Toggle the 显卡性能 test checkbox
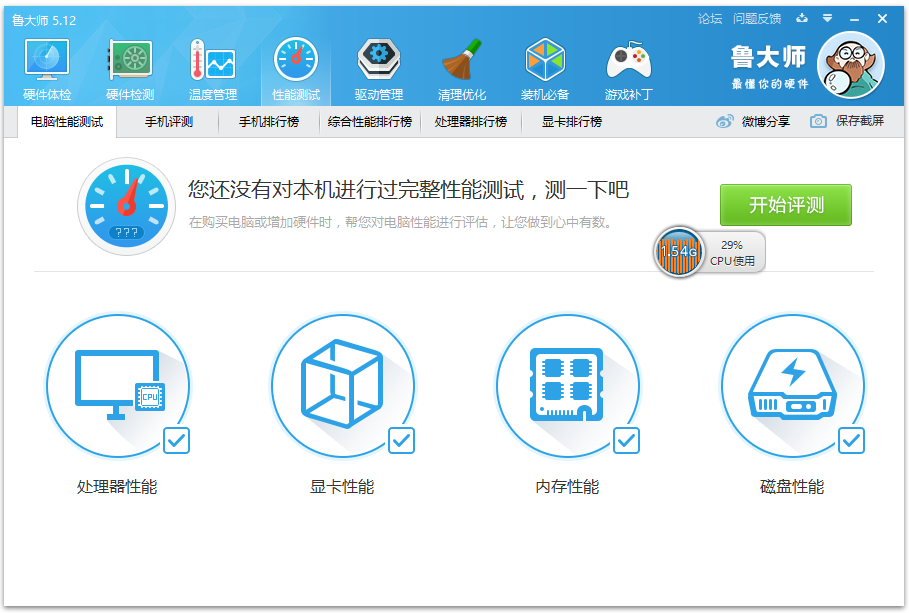 pos(402,440)
